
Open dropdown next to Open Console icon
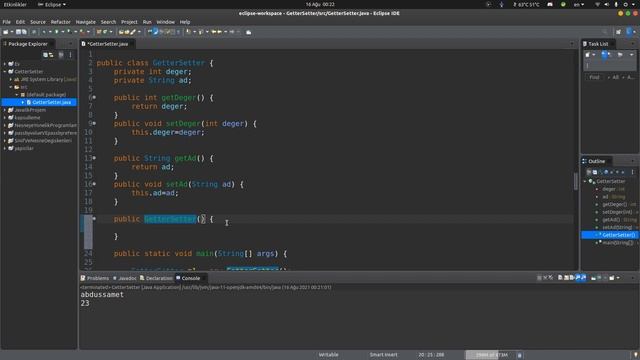coord(618,278)
